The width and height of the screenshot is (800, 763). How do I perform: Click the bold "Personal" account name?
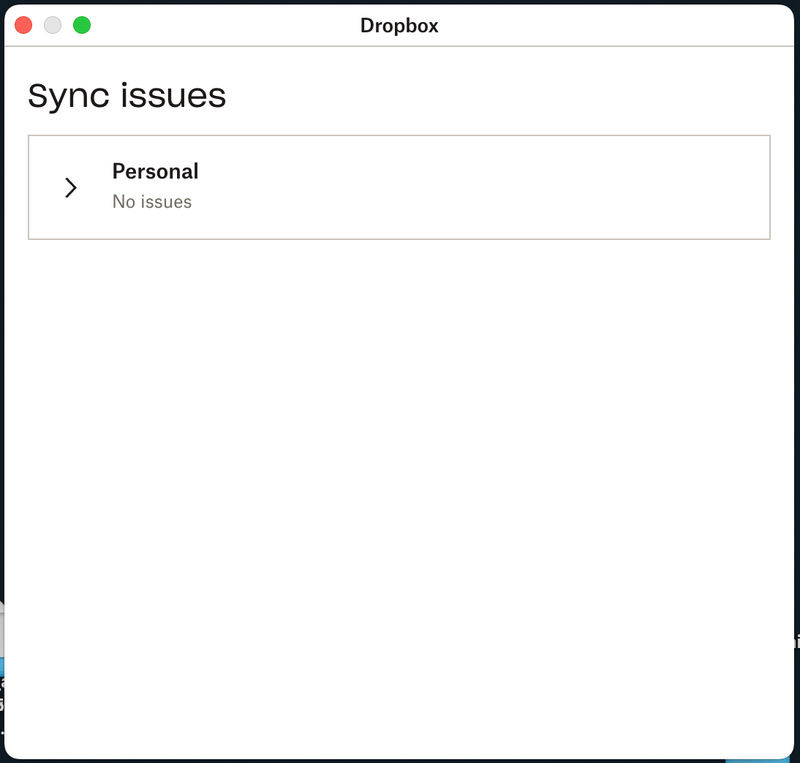[x=155, y=171]
